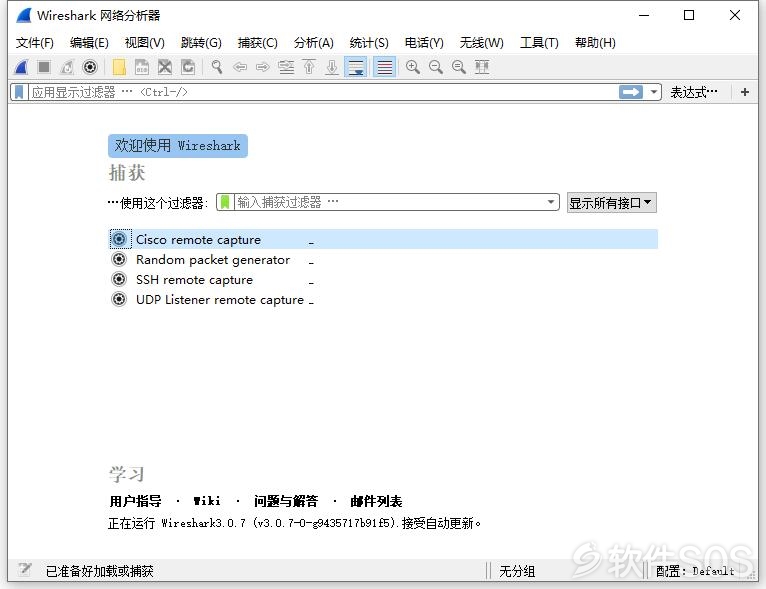Select UDP Listener remote capture interface

pos(383,299)
